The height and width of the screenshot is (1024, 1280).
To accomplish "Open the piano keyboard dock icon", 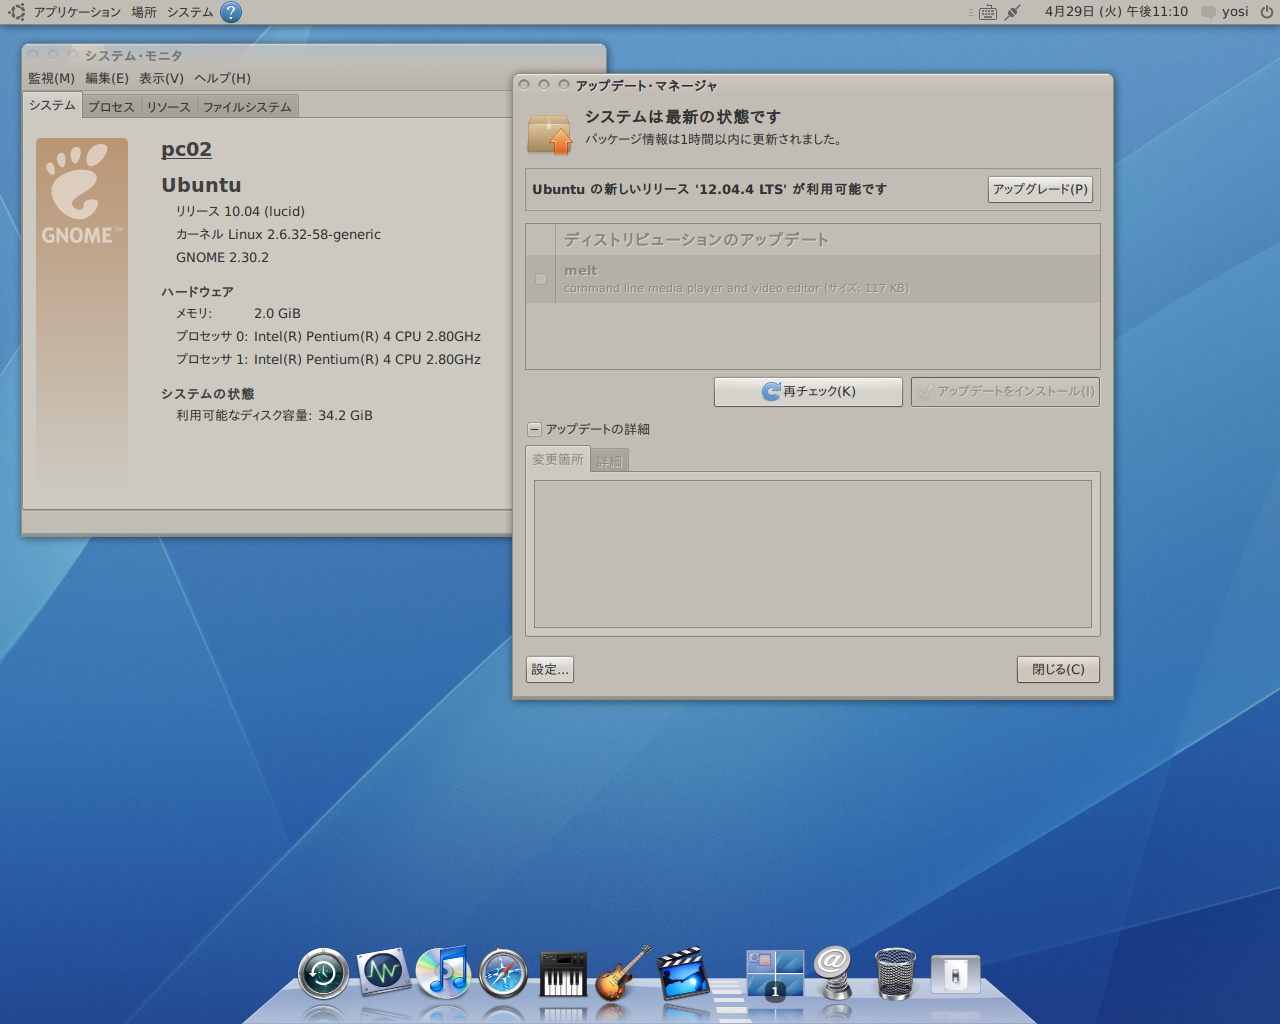I will point(563,974).
